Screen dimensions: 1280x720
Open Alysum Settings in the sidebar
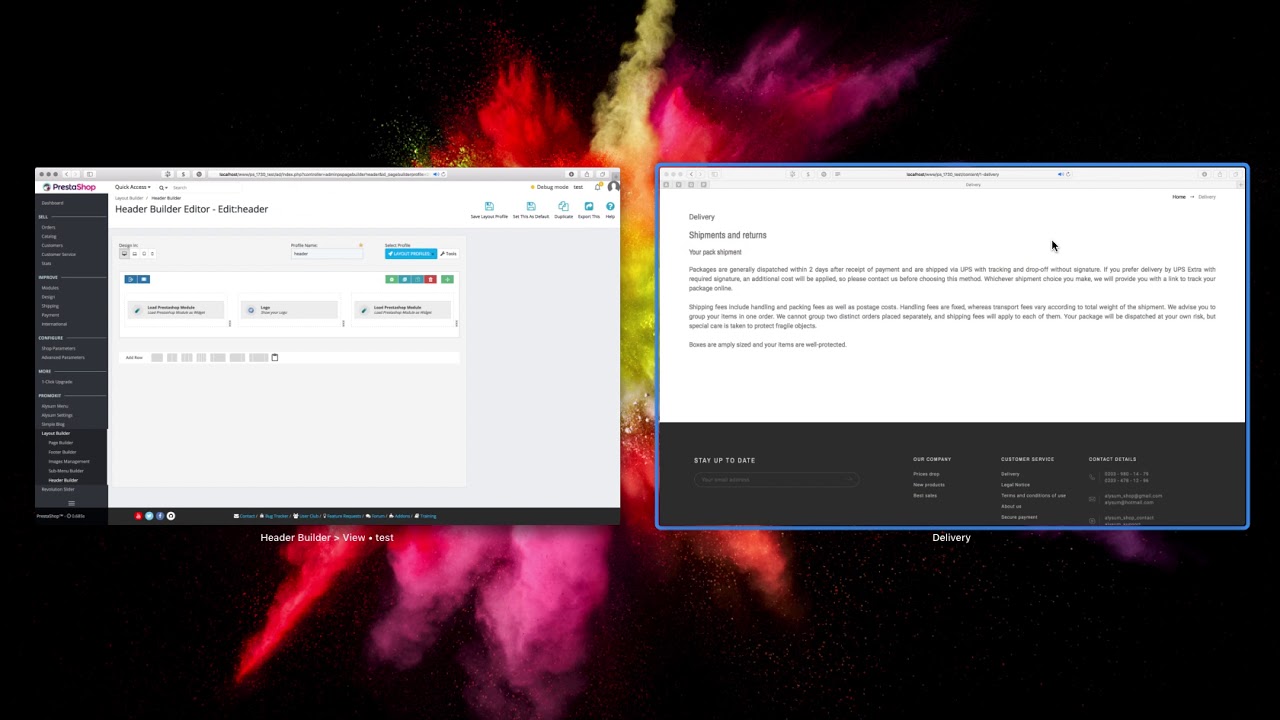[57, 415]
